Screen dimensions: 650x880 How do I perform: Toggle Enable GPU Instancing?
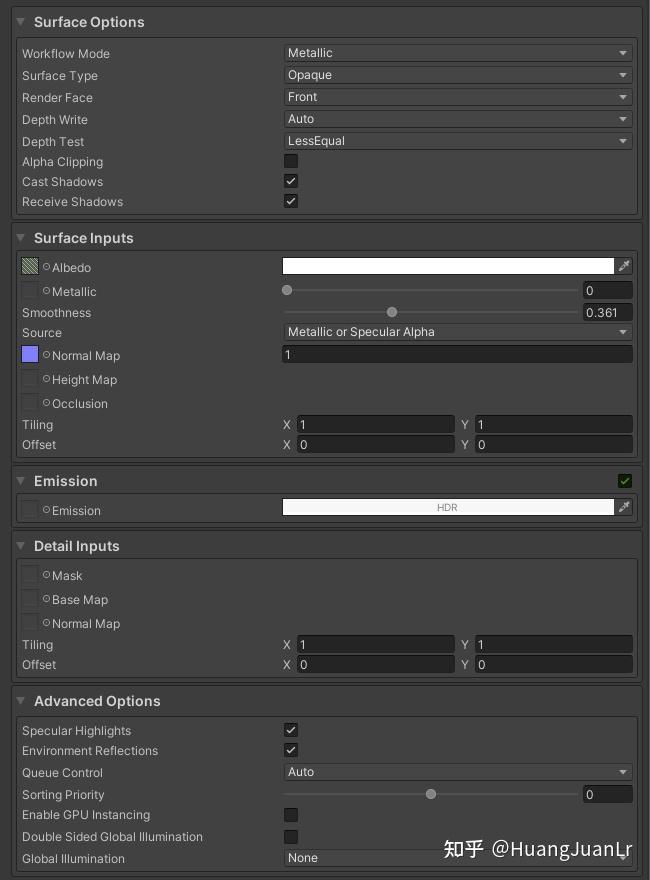coord(290,815)
